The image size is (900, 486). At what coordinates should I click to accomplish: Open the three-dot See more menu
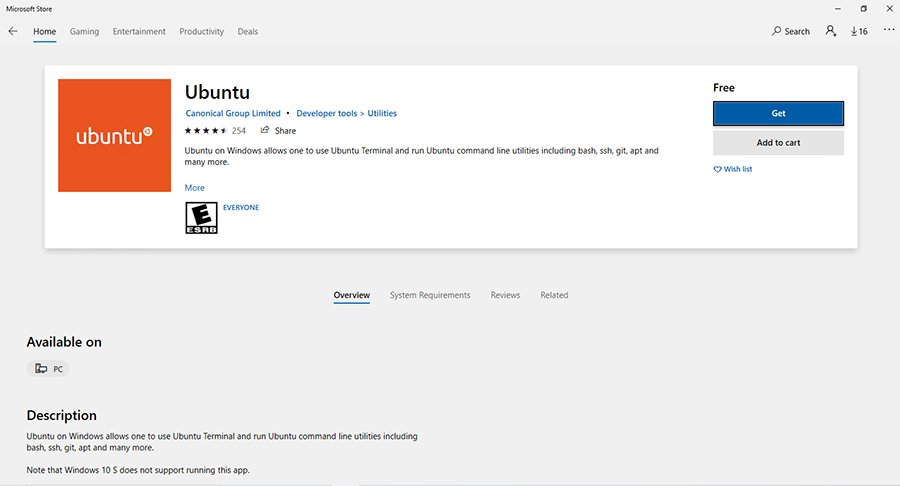click(889, 31)
